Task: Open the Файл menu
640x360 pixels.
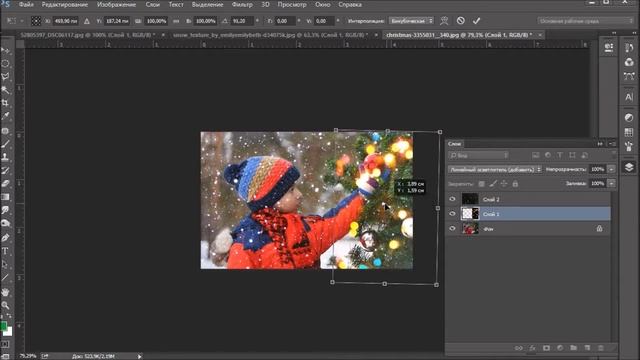Action: pos(27,4)
